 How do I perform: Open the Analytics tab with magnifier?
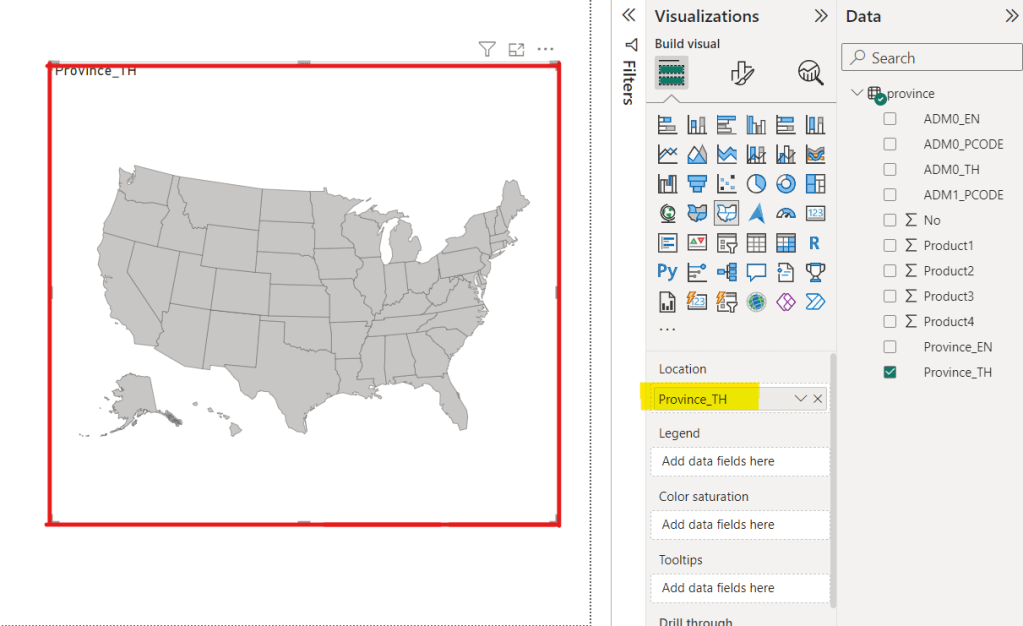810,73
